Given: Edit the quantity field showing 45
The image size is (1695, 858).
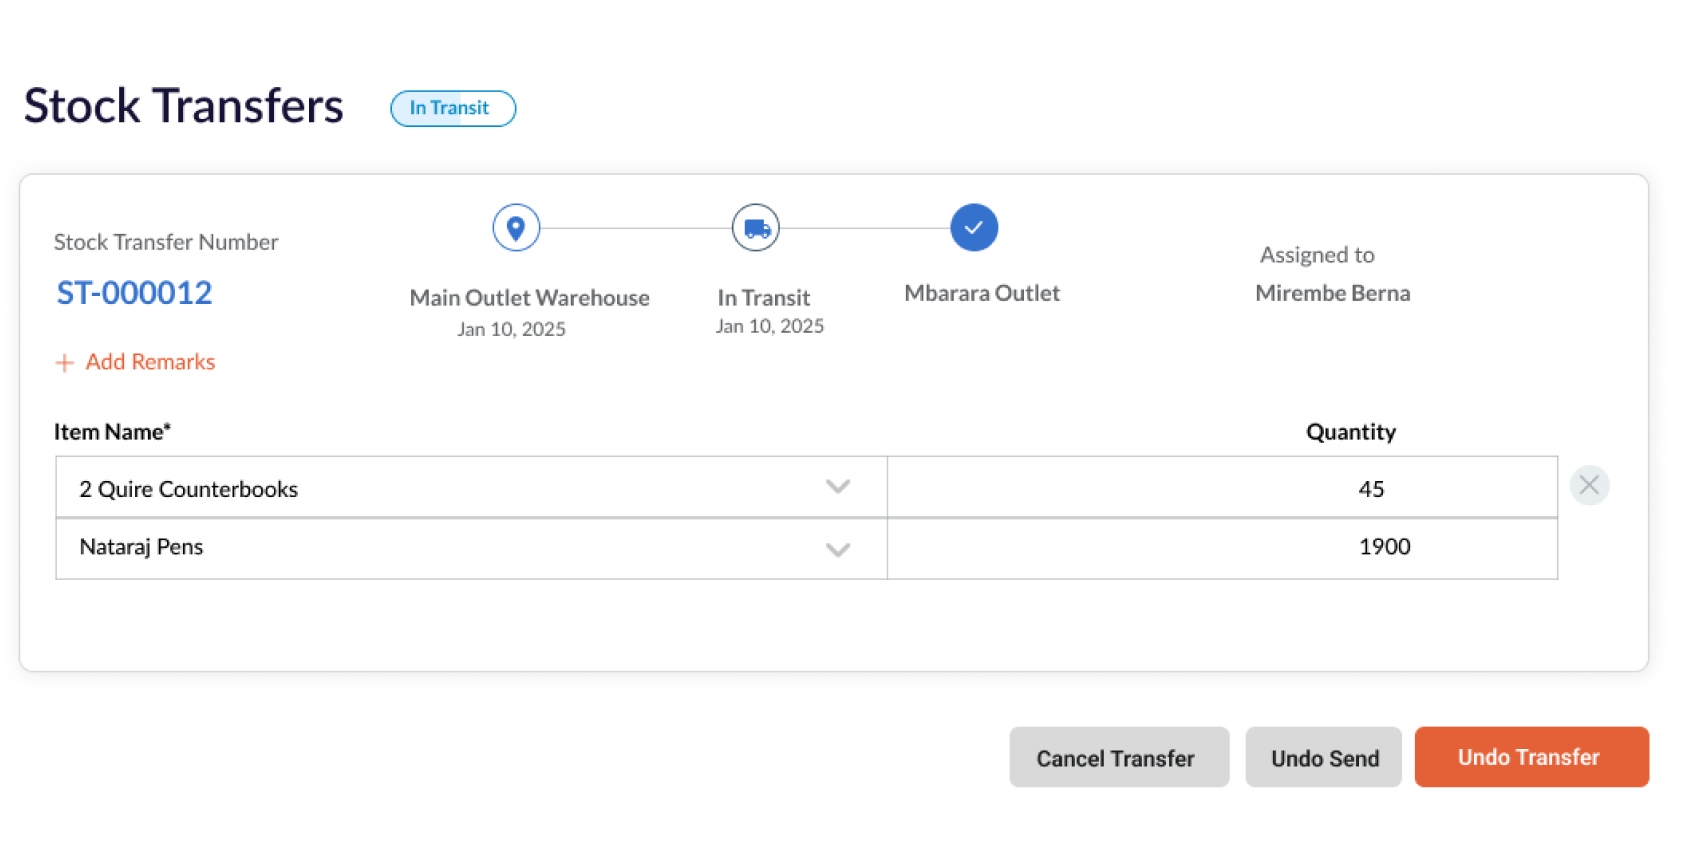Looking at the screenshot, I should (x=1222, y=487).
